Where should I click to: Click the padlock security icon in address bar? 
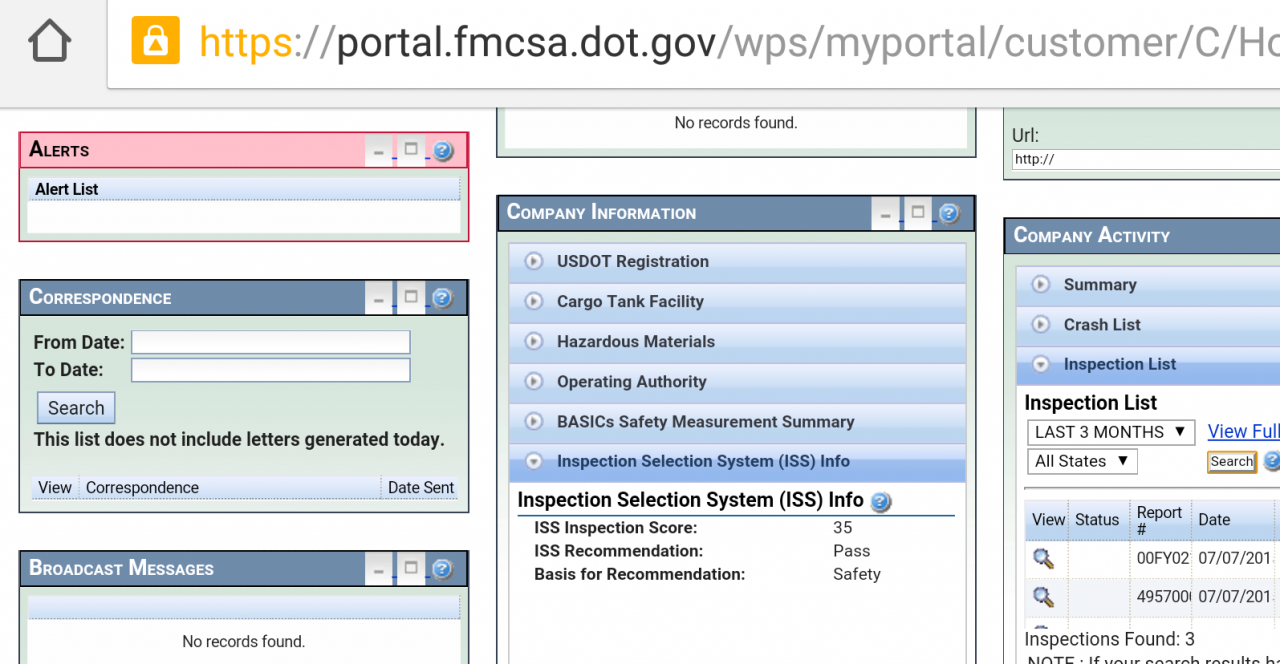(156, 42)
